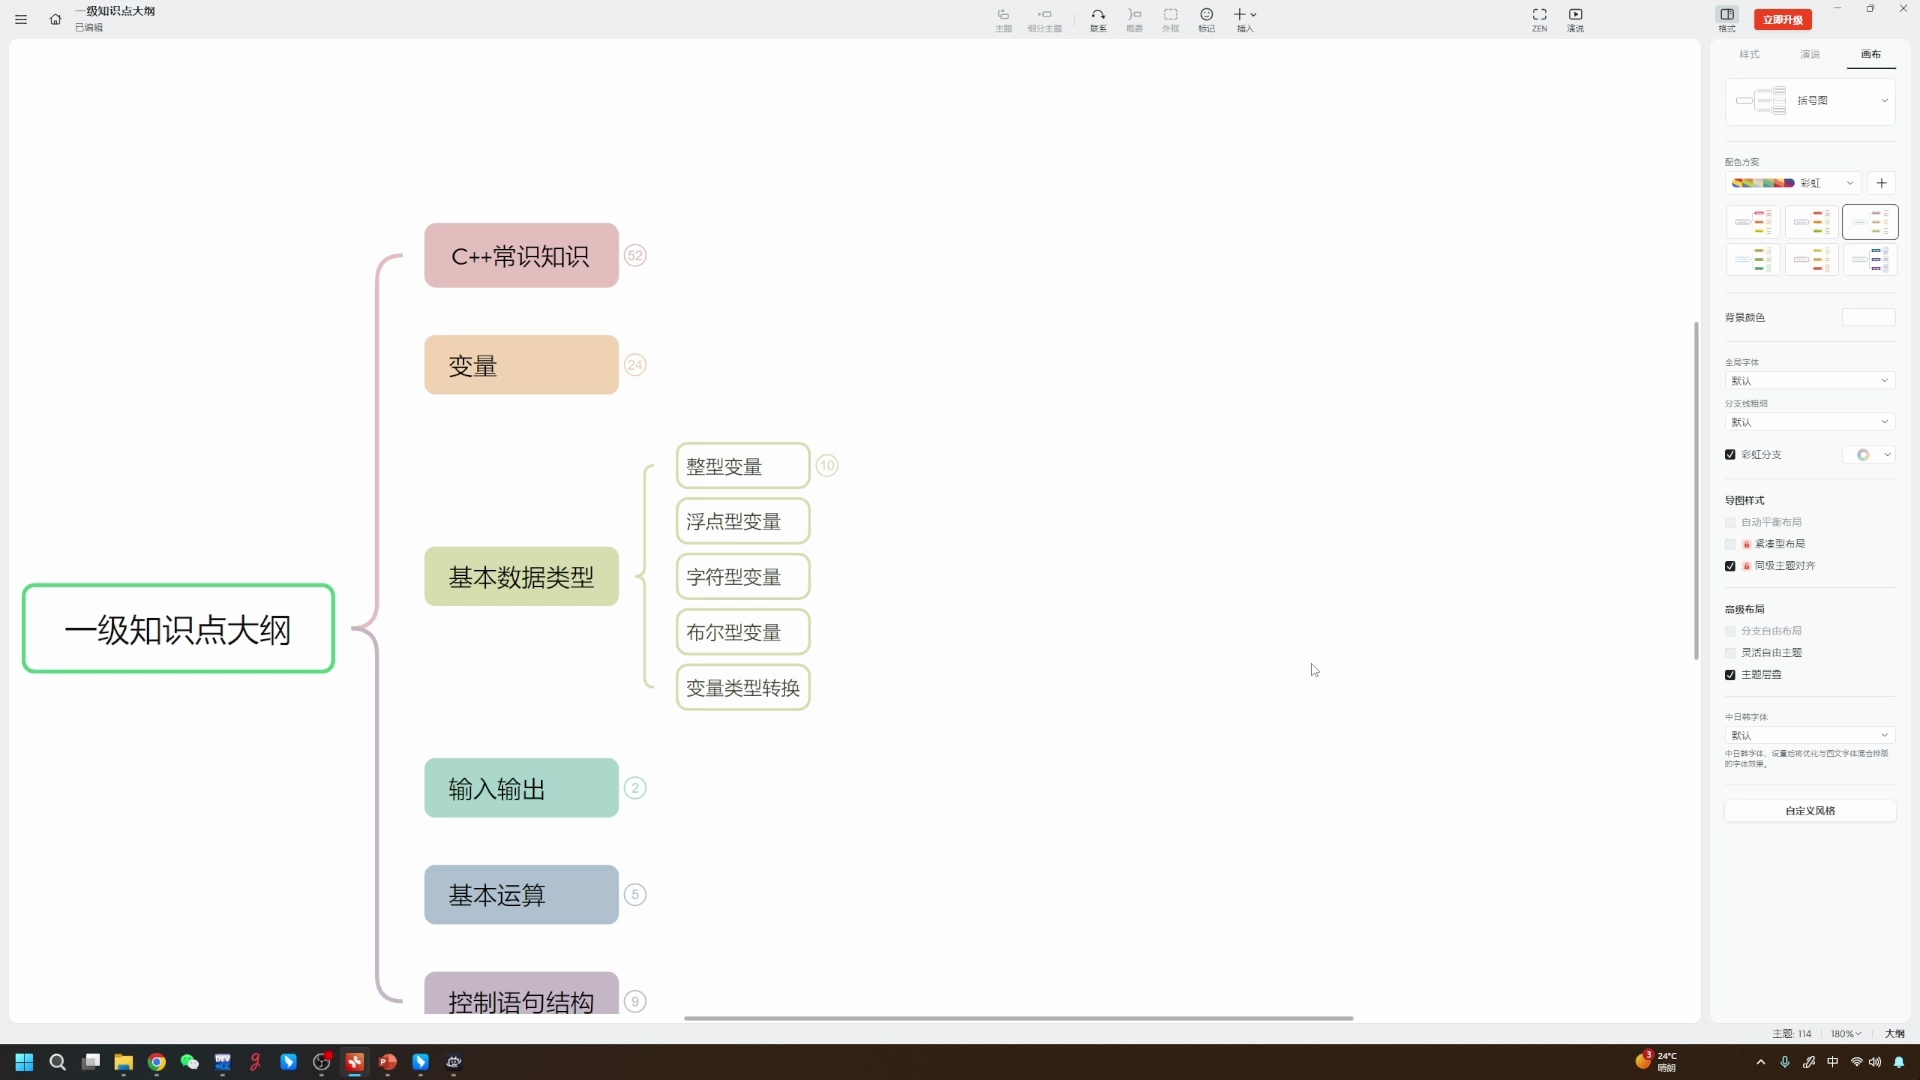
Task: Uncheck the 同级主题对齐 alignment option
Action: (x=1732, y=566)
